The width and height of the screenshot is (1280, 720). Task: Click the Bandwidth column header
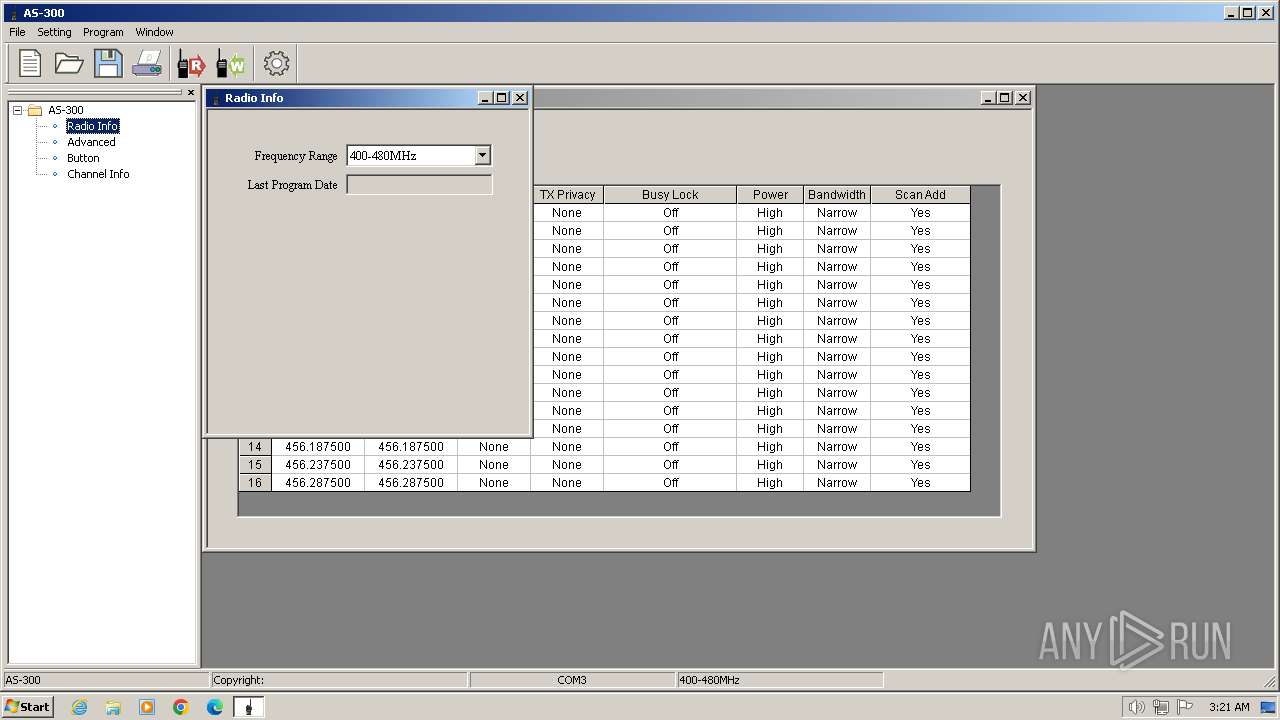tap(837, 195)
